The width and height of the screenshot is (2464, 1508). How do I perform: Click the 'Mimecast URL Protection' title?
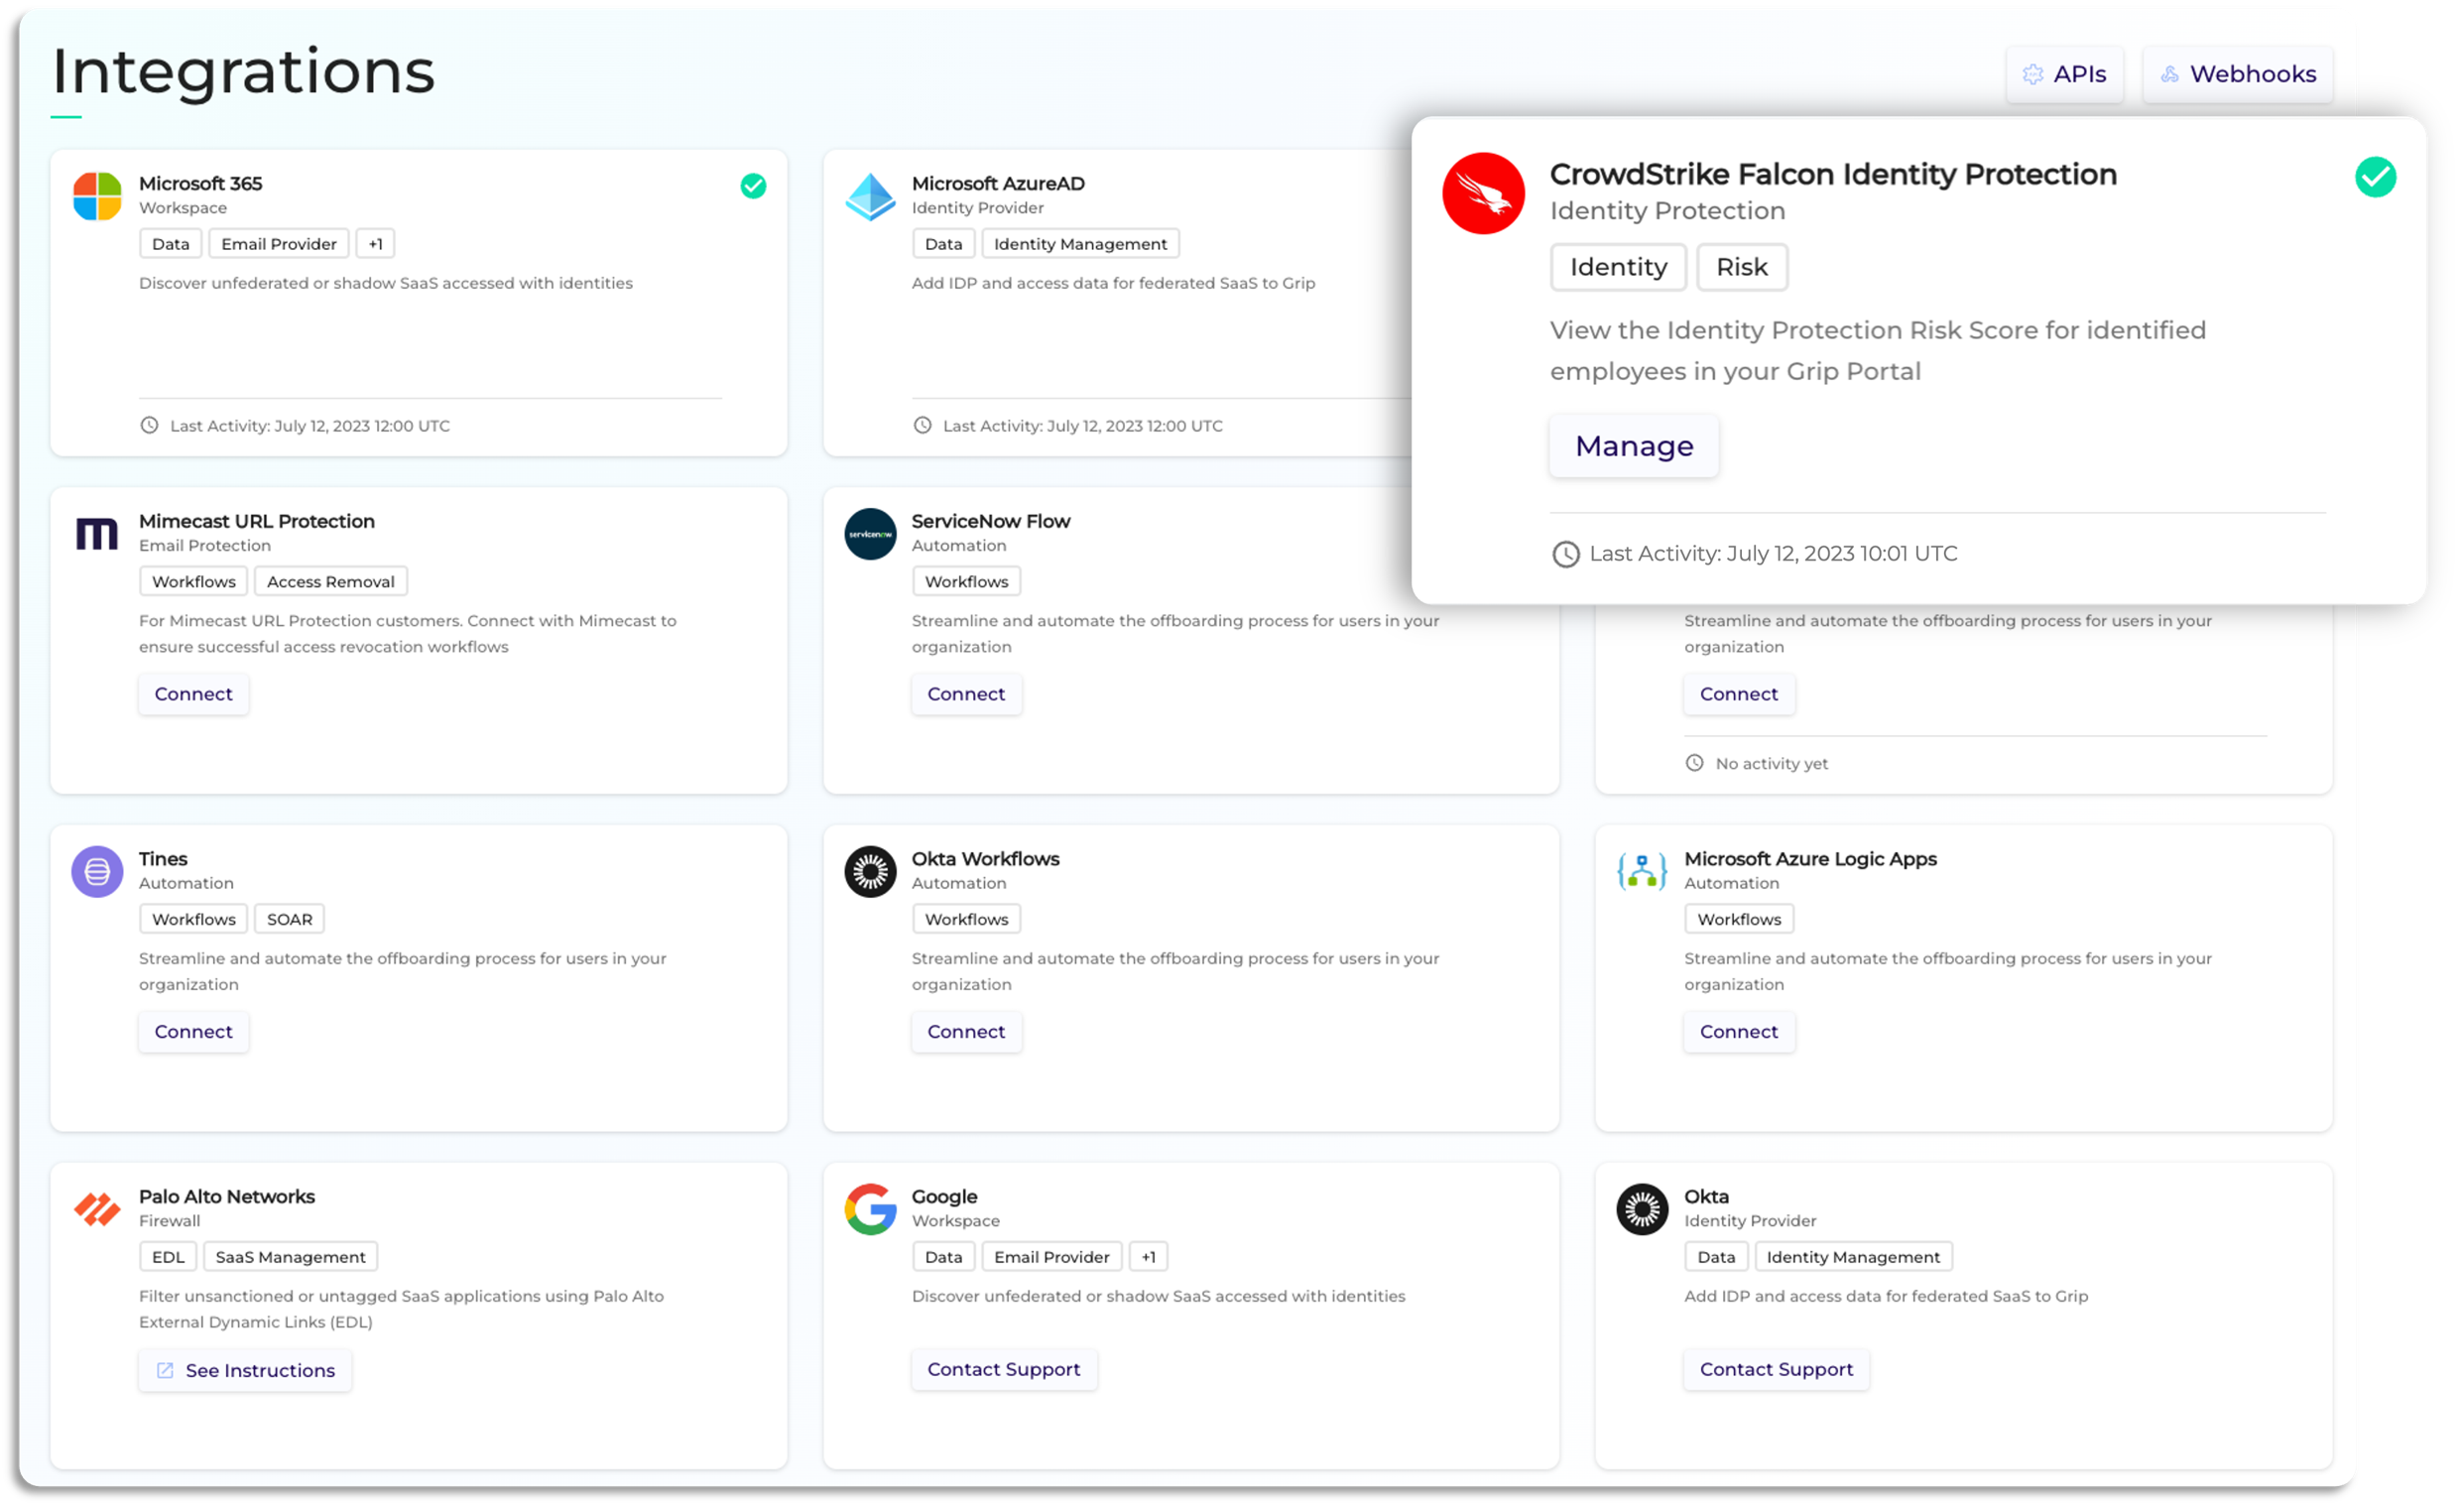click(x=257, y=521)
